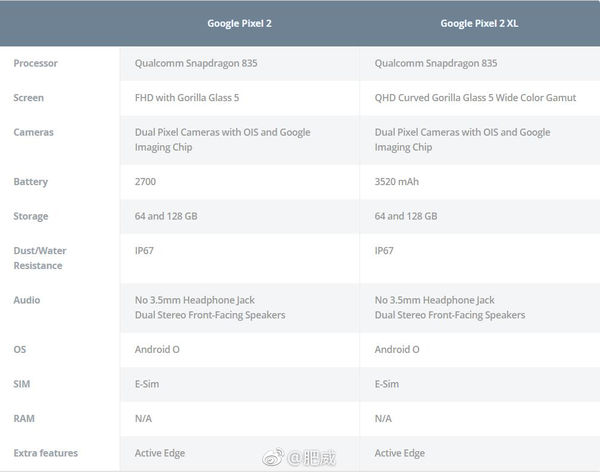Click the Audio row label

[x=27, y=300]
